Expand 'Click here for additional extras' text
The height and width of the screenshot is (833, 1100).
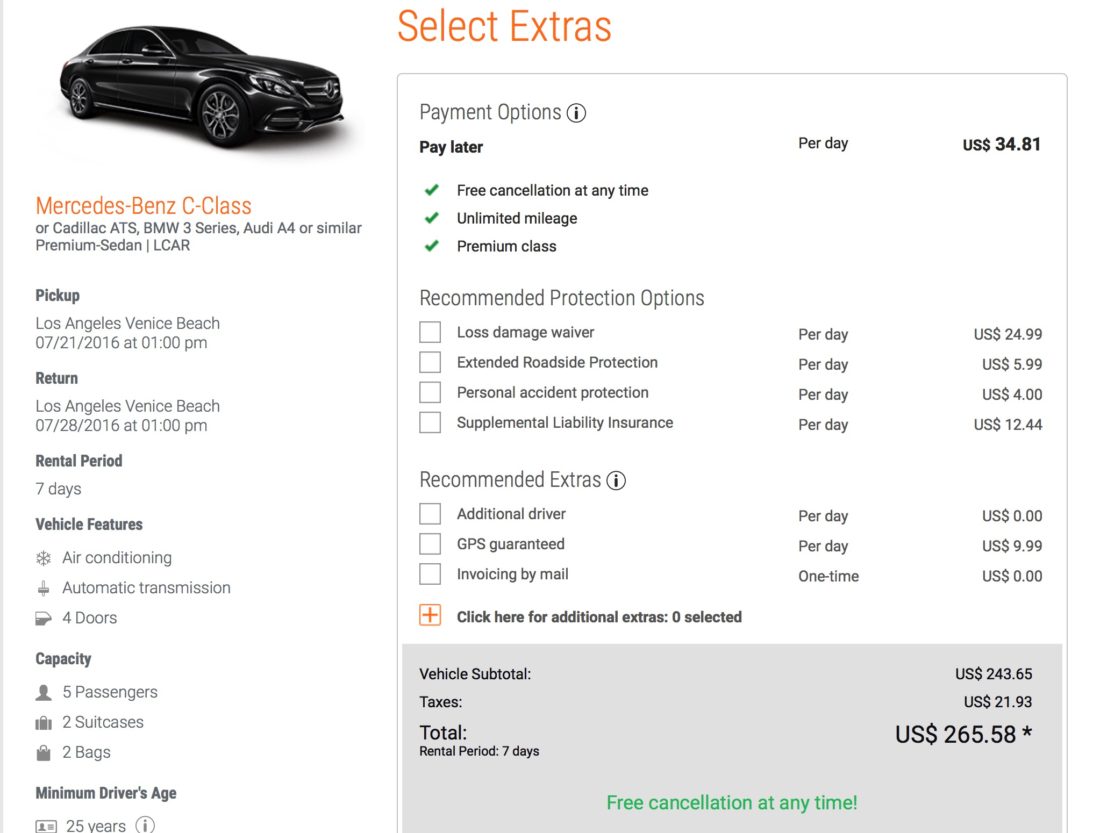click(x=599, y=617)
